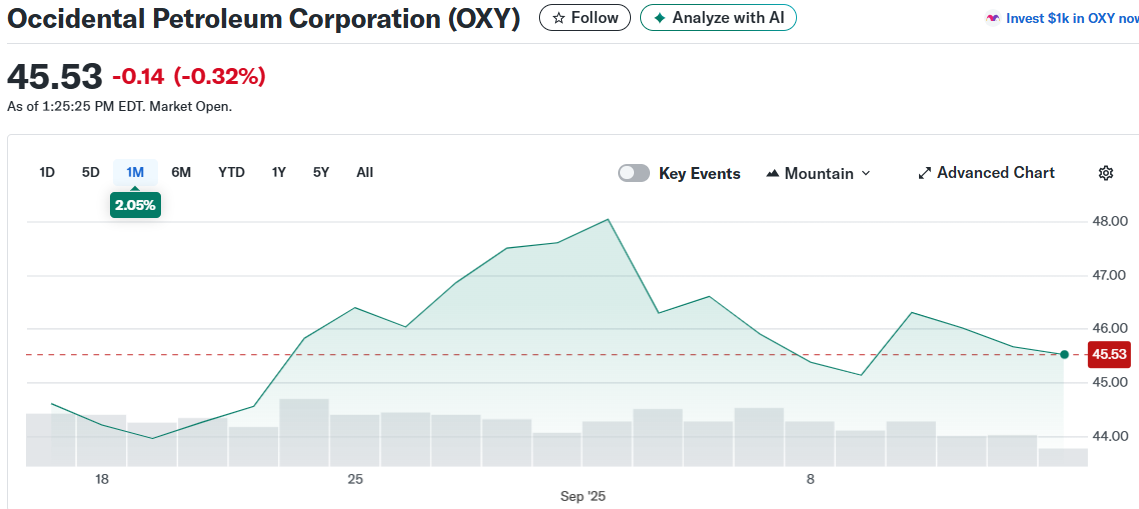Select the 5D time range
1139x509 pixels.
pos(90,173)
